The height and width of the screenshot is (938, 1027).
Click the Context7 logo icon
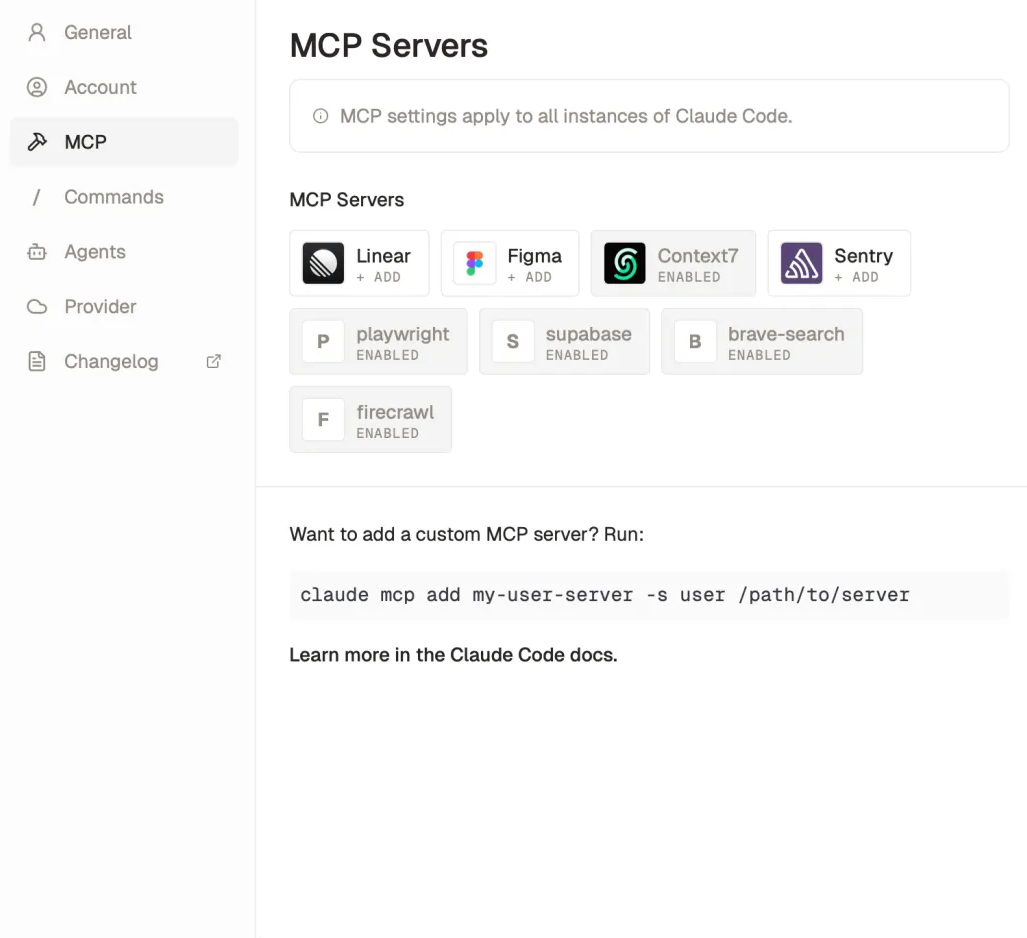(625, 263)
